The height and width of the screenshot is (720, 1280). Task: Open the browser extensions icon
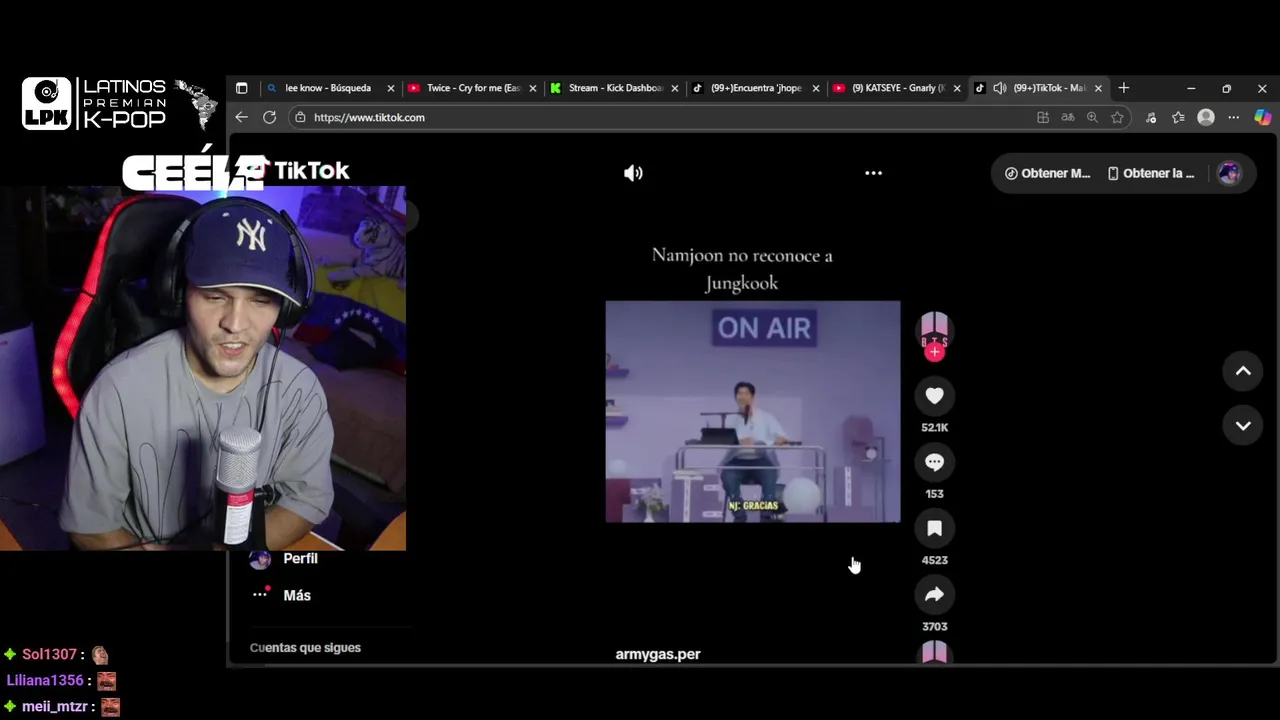[x=1151, y=117]
